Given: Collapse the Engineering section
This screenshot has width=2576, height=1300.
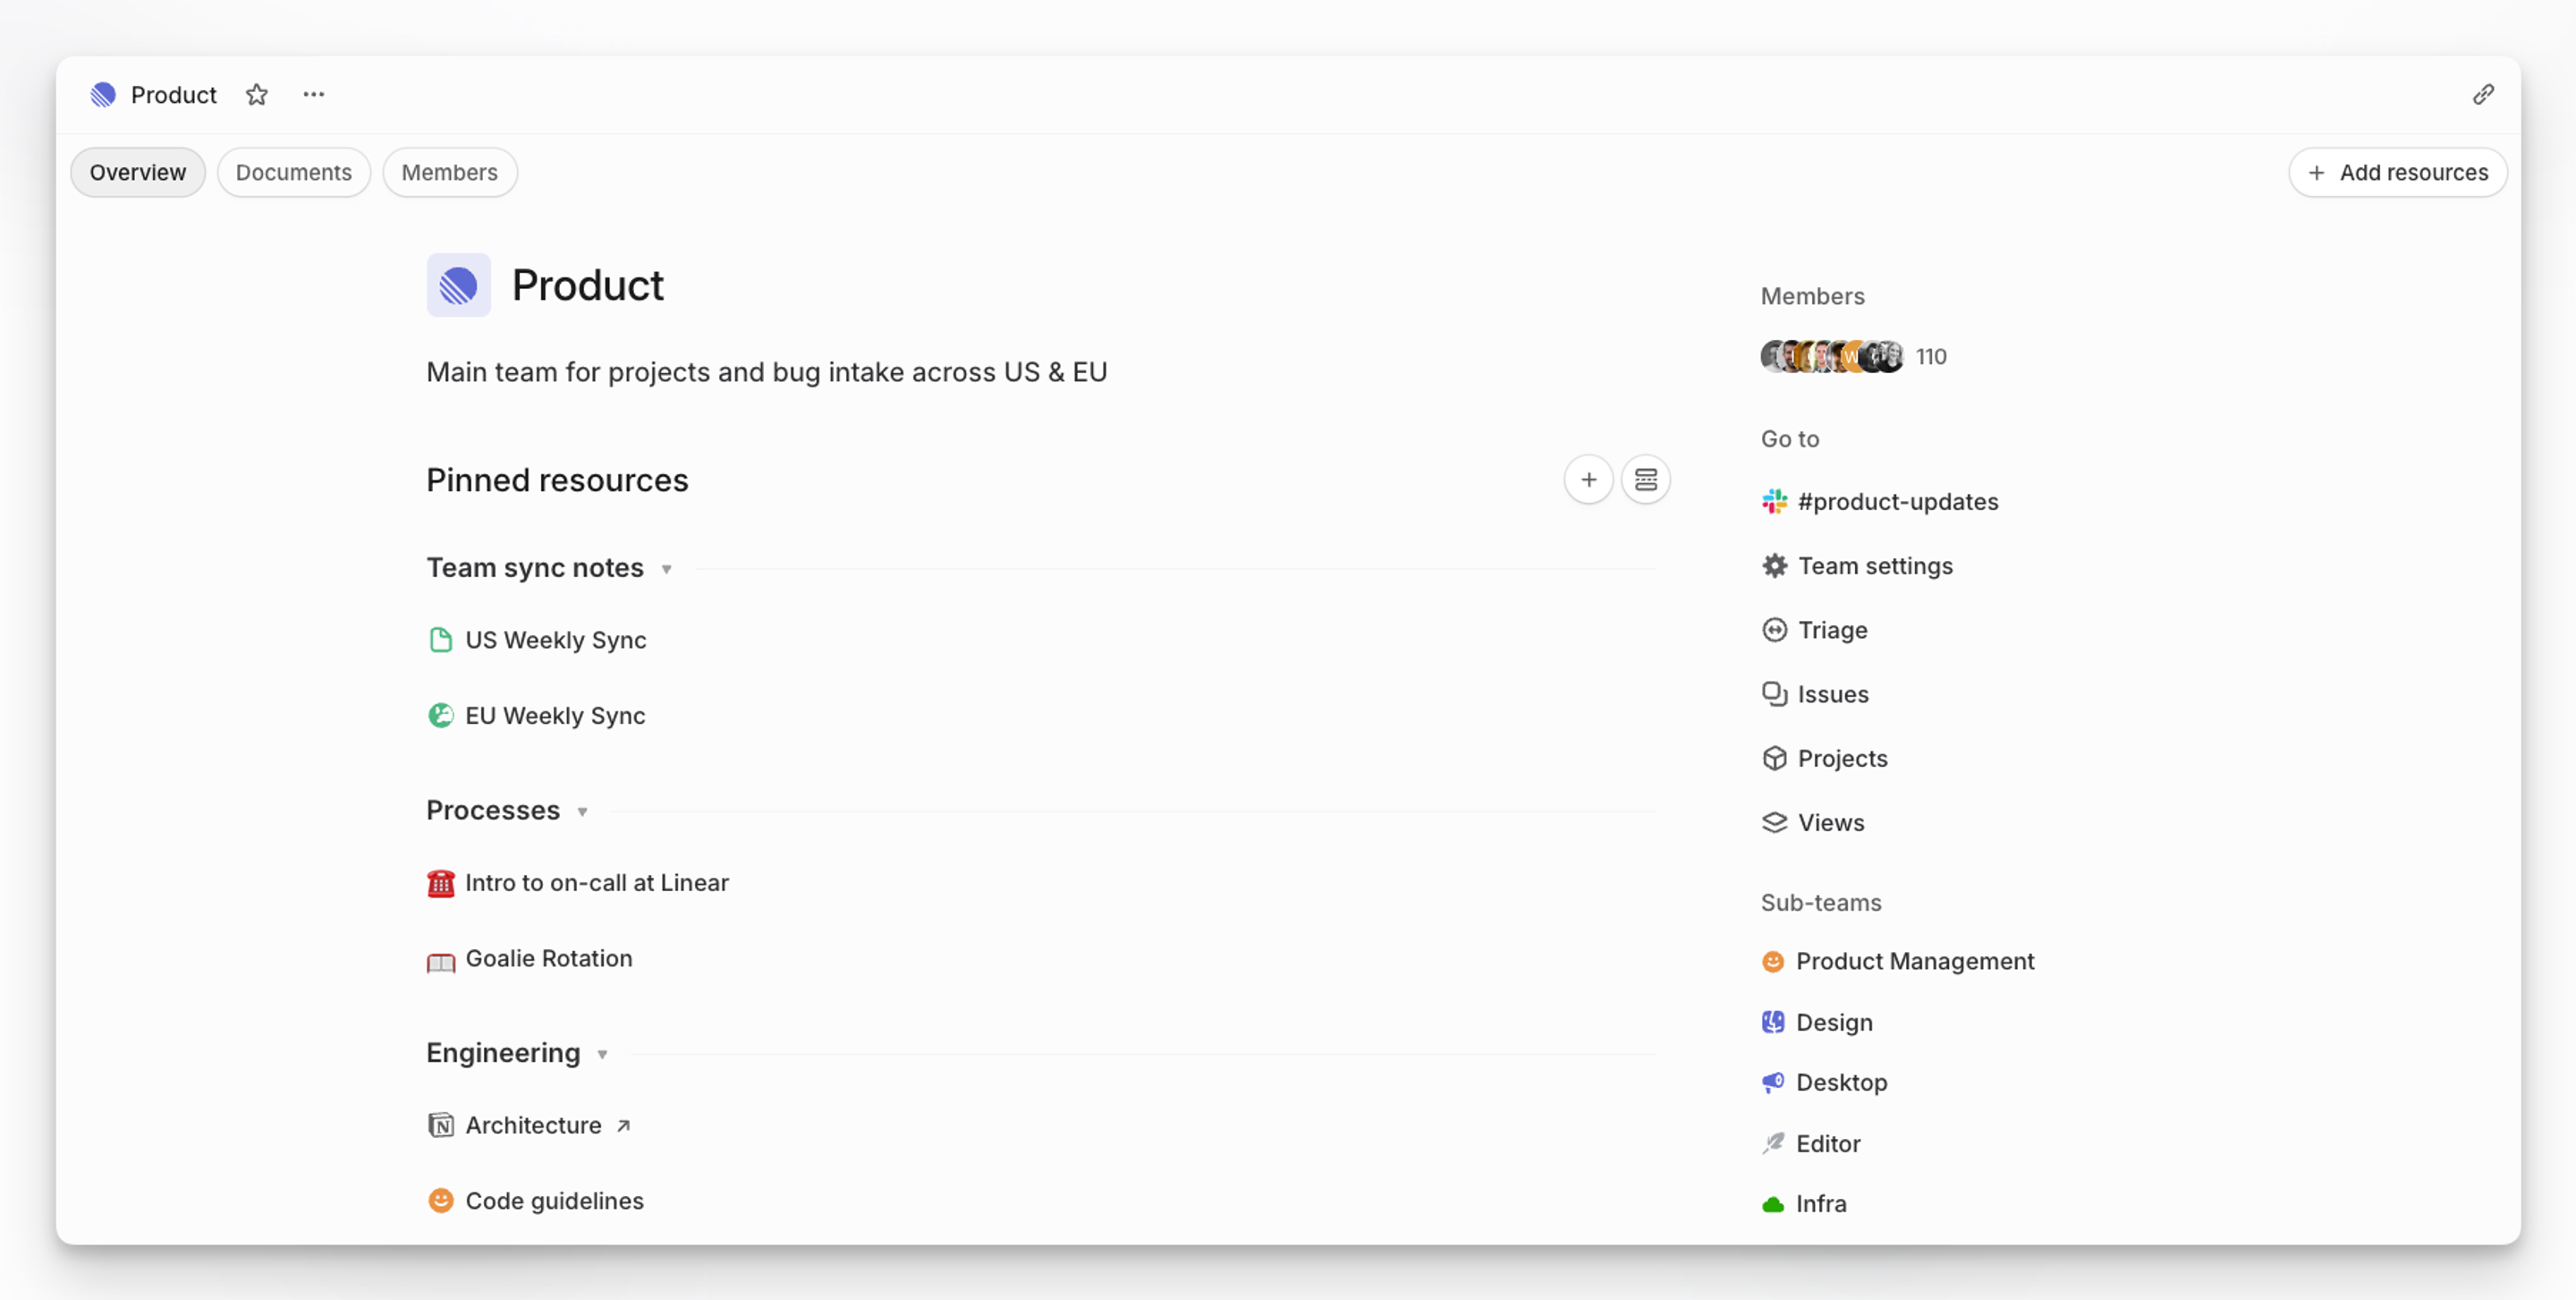Looking at the screenshot, I should 602,1055.
